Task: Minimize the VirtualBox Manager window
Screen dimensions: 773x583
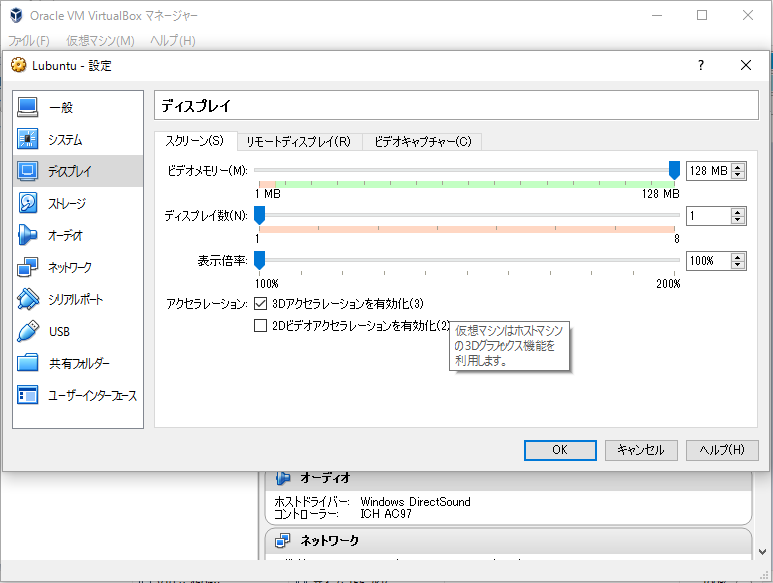Action: [x=657, y=15]
